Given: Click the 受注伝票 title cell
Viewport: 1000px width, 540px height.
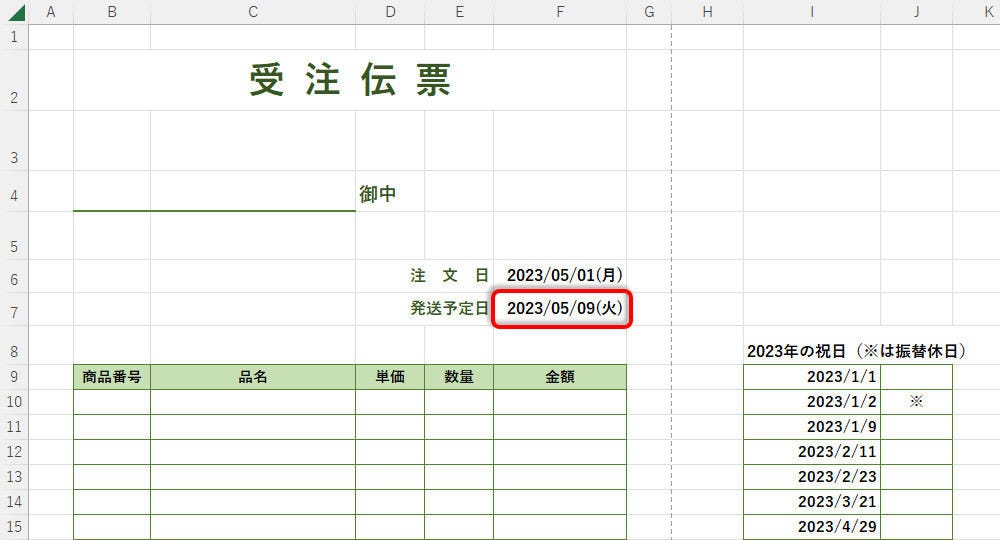Looking at the screenshot, I should (x=350, y=80).
